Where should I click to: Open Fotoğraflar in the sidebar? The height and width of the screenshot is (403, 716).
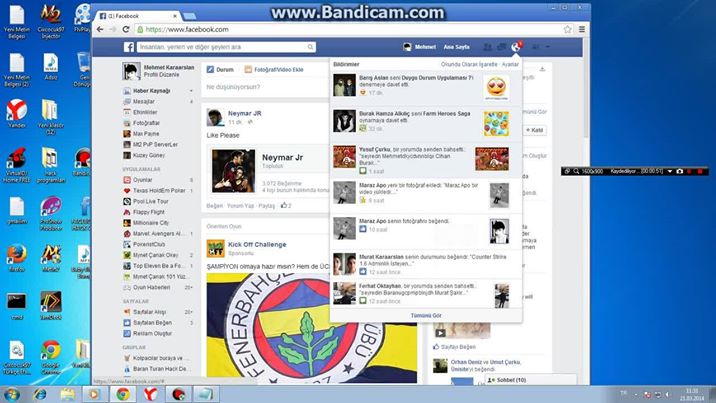[x=146, y=123]
